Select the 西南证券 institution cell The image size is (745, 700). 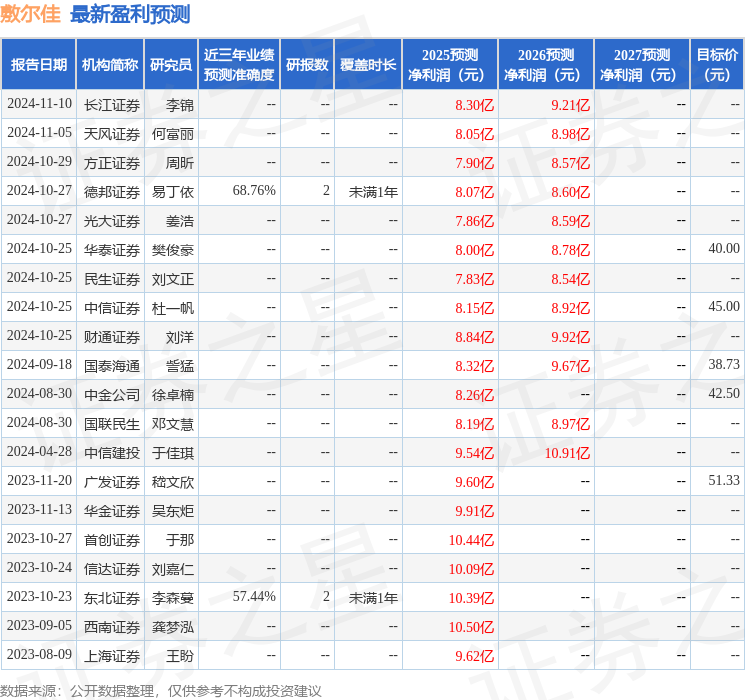pos(112,627)
